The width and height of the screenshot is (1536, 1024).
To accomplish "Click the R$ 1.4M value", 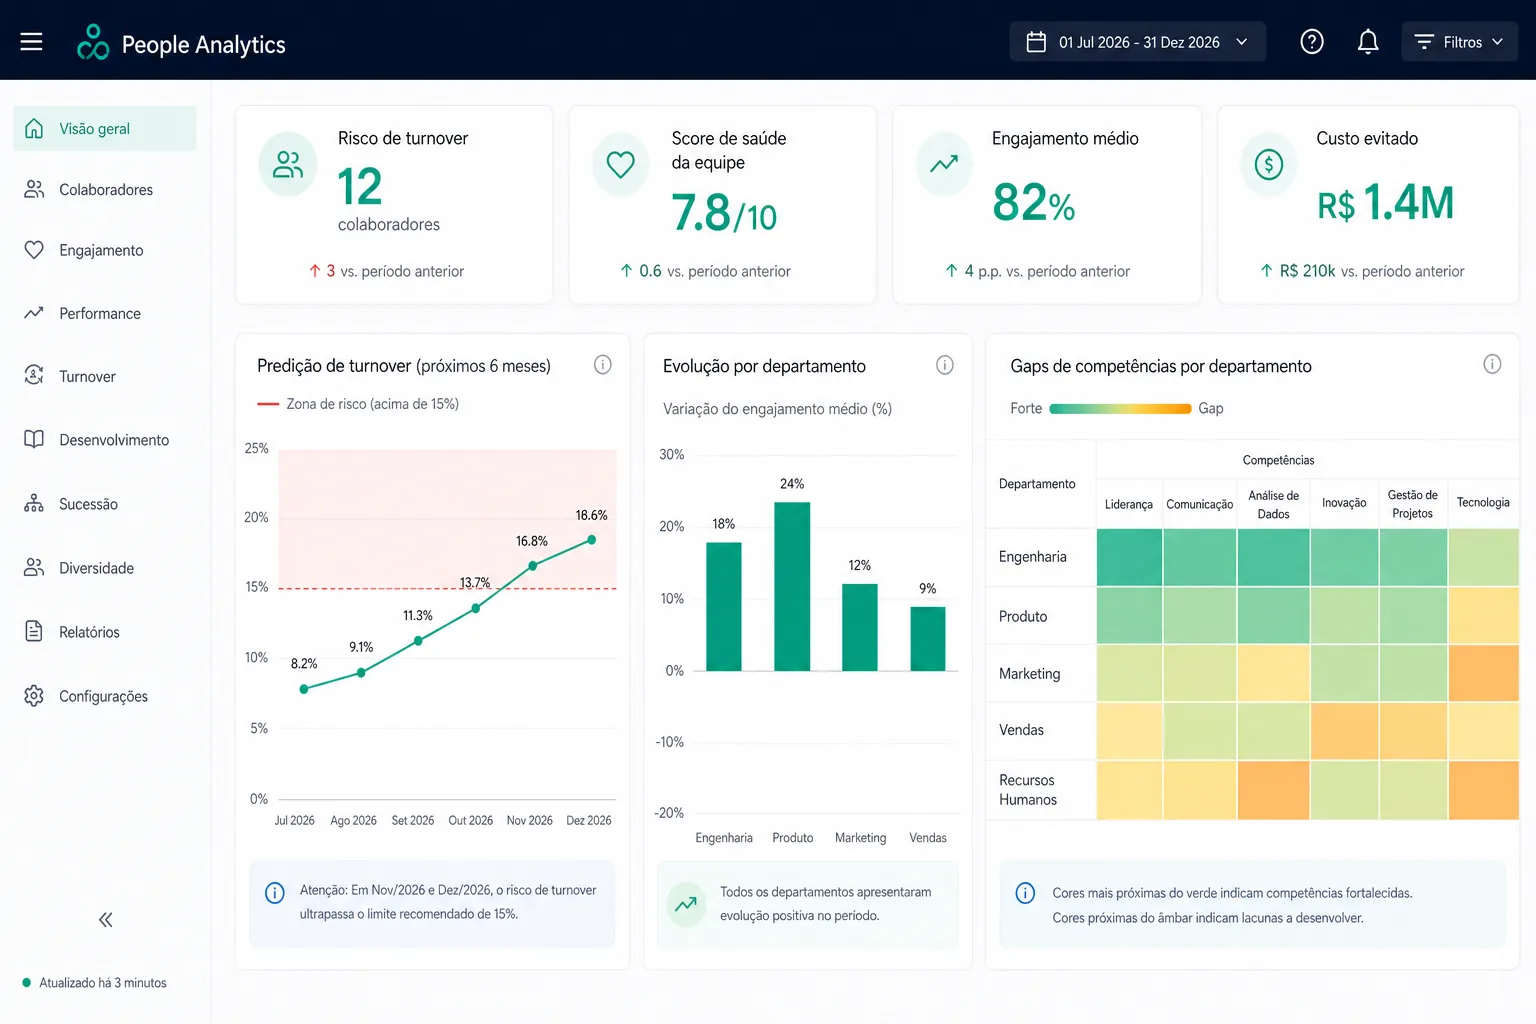I will click(1386, 203).
